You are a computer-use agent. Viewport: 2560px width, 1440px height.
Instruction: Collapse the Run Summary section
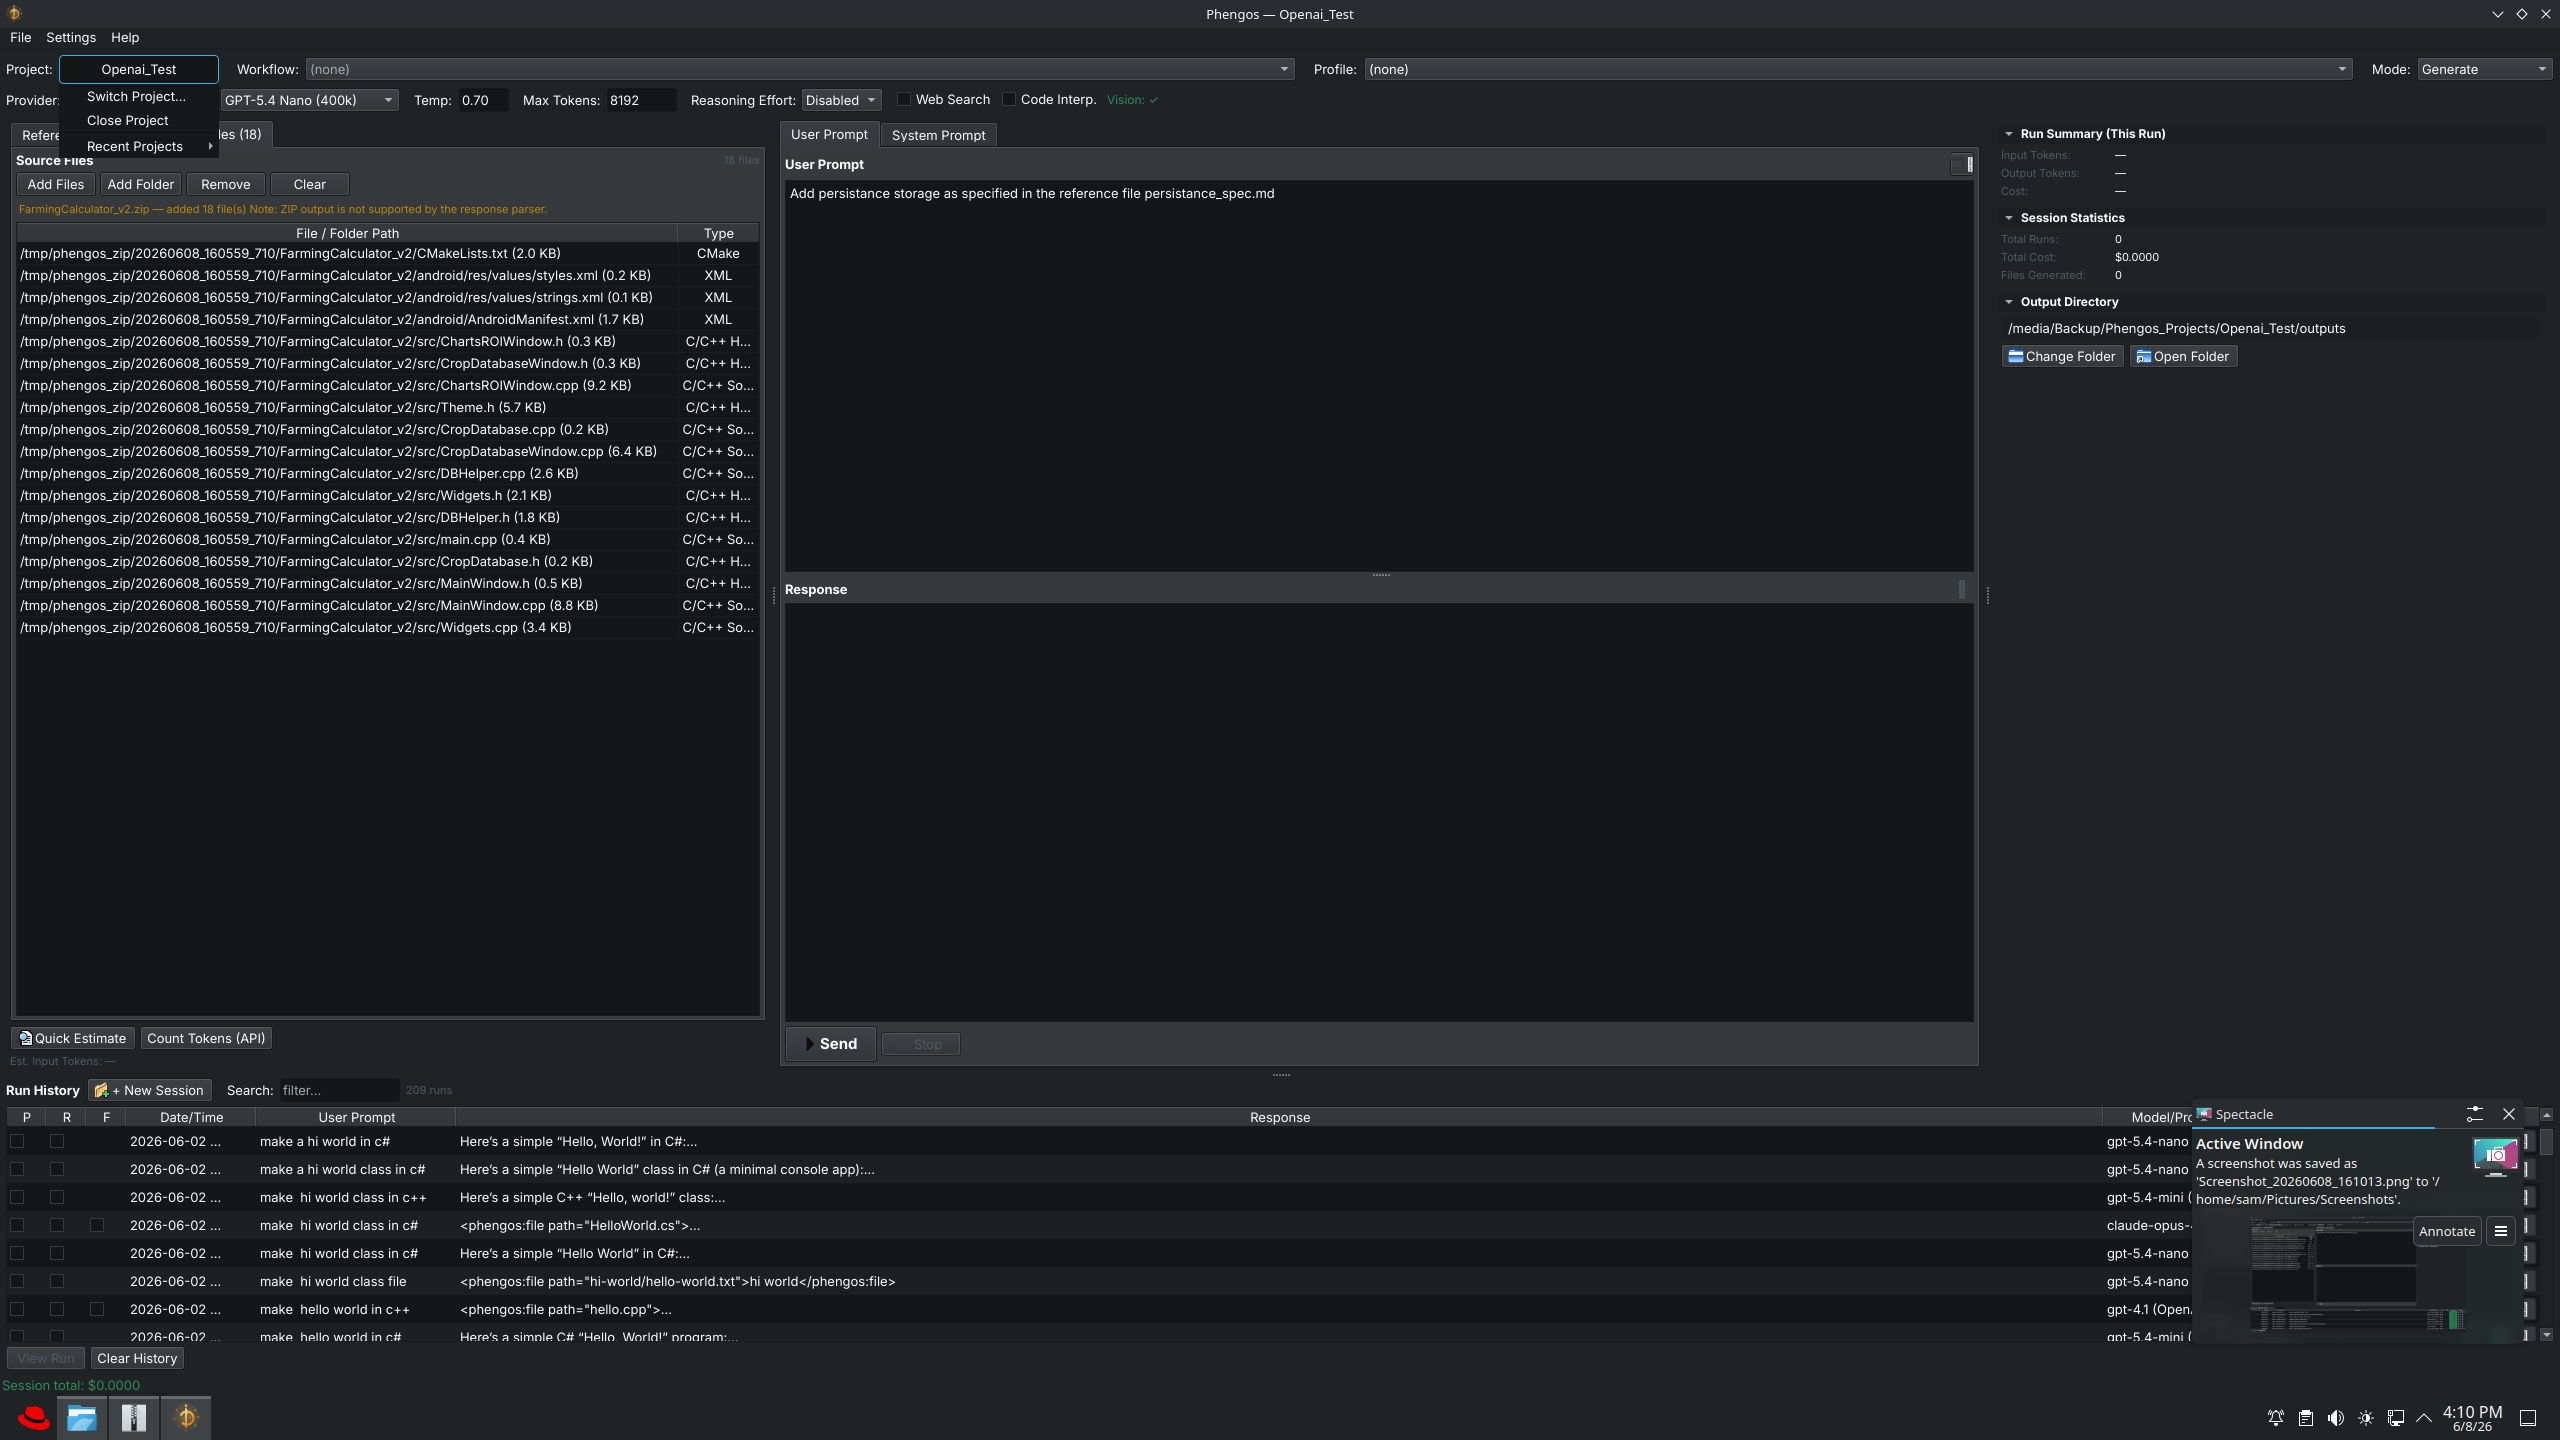click(2008, 134)
